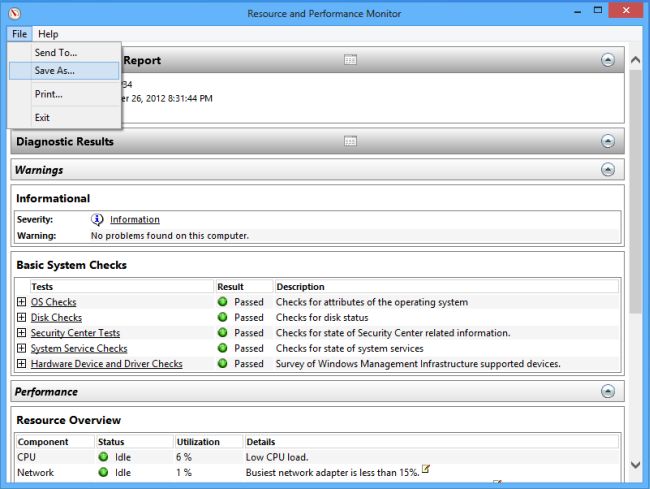Click the scroll down arrow
Screen dimensions: 650x489
[635, 465]
